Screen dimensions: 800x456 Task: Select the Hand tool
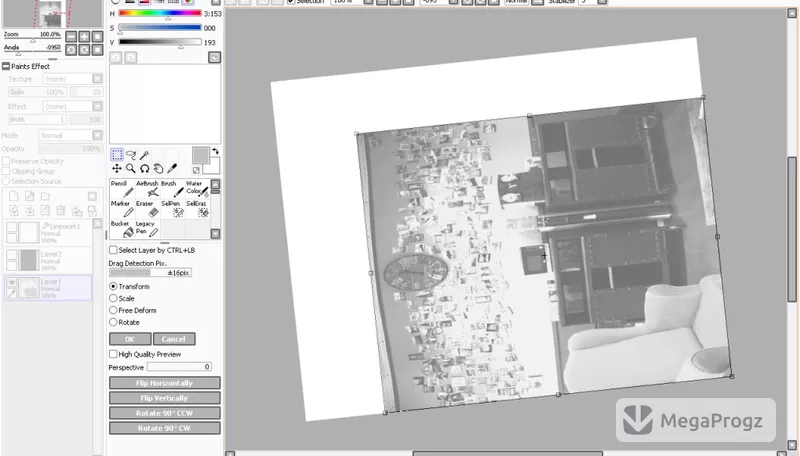[159, 168]
